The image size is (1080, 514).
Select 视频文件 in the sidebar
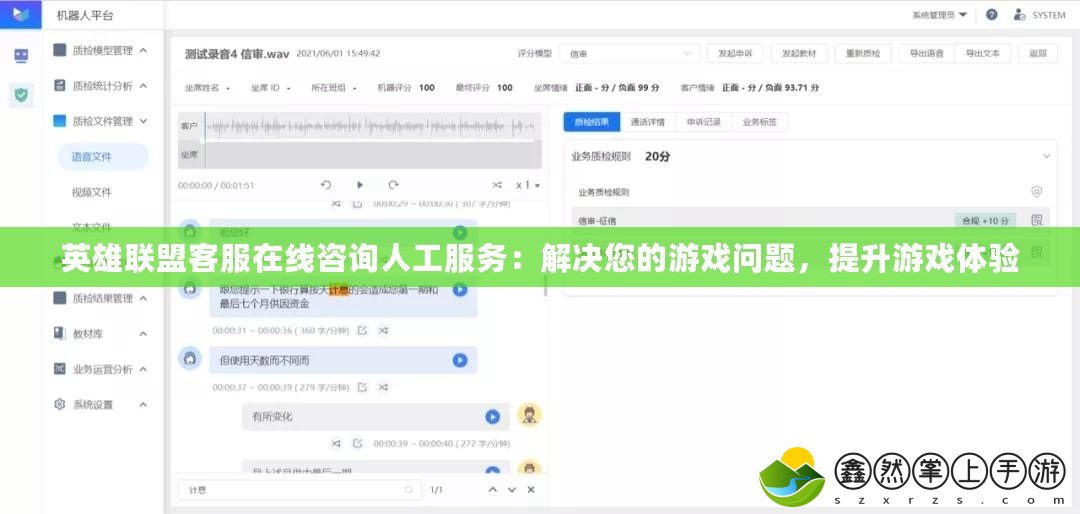(92, 192)
